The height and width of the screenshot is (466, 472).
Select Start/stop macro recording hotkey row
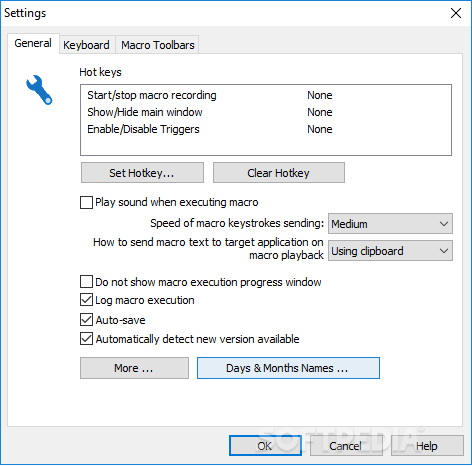click(x=266, y=95)
